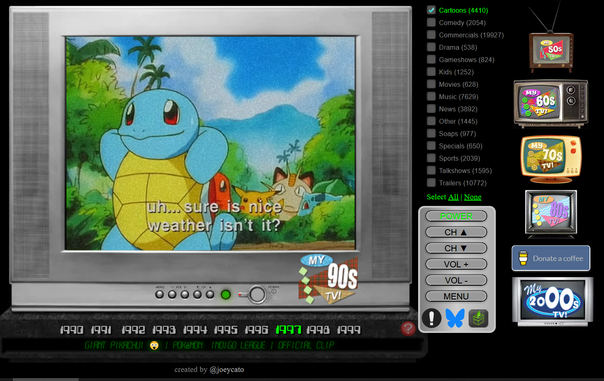This screenshot has width=604, height=381.
Task: Click the POWER button on the remote
Action: tap(456, 216)
